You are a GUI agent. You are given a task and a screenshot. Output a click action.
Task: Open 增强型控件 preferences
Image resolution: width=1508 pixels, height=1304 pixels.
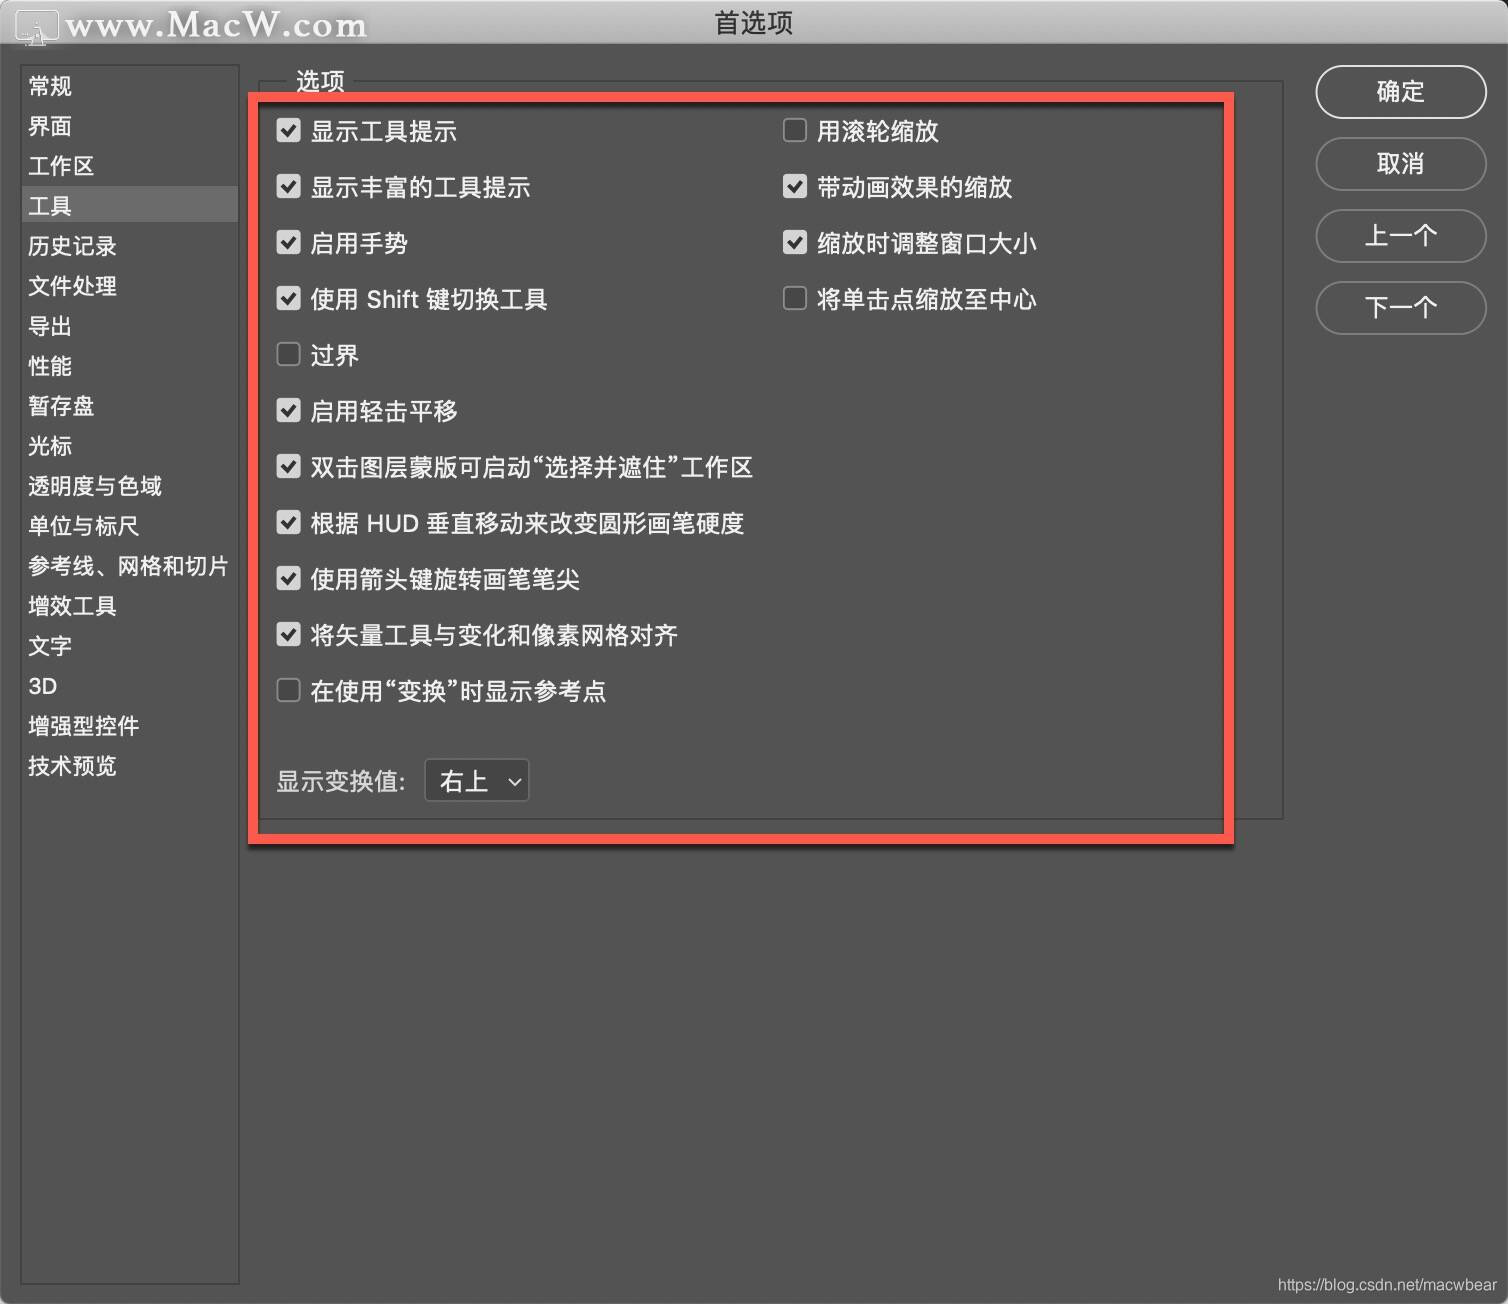(130, 726)
